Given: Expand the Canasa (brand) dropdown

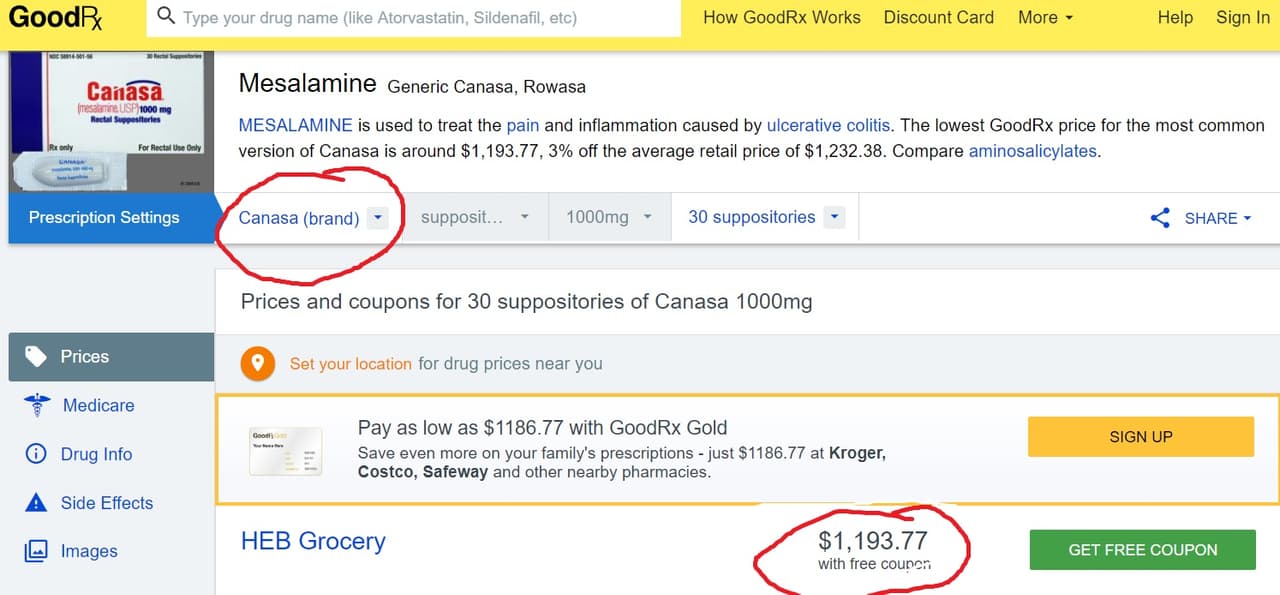Looking at the screenshot, I should pos(377,218).
